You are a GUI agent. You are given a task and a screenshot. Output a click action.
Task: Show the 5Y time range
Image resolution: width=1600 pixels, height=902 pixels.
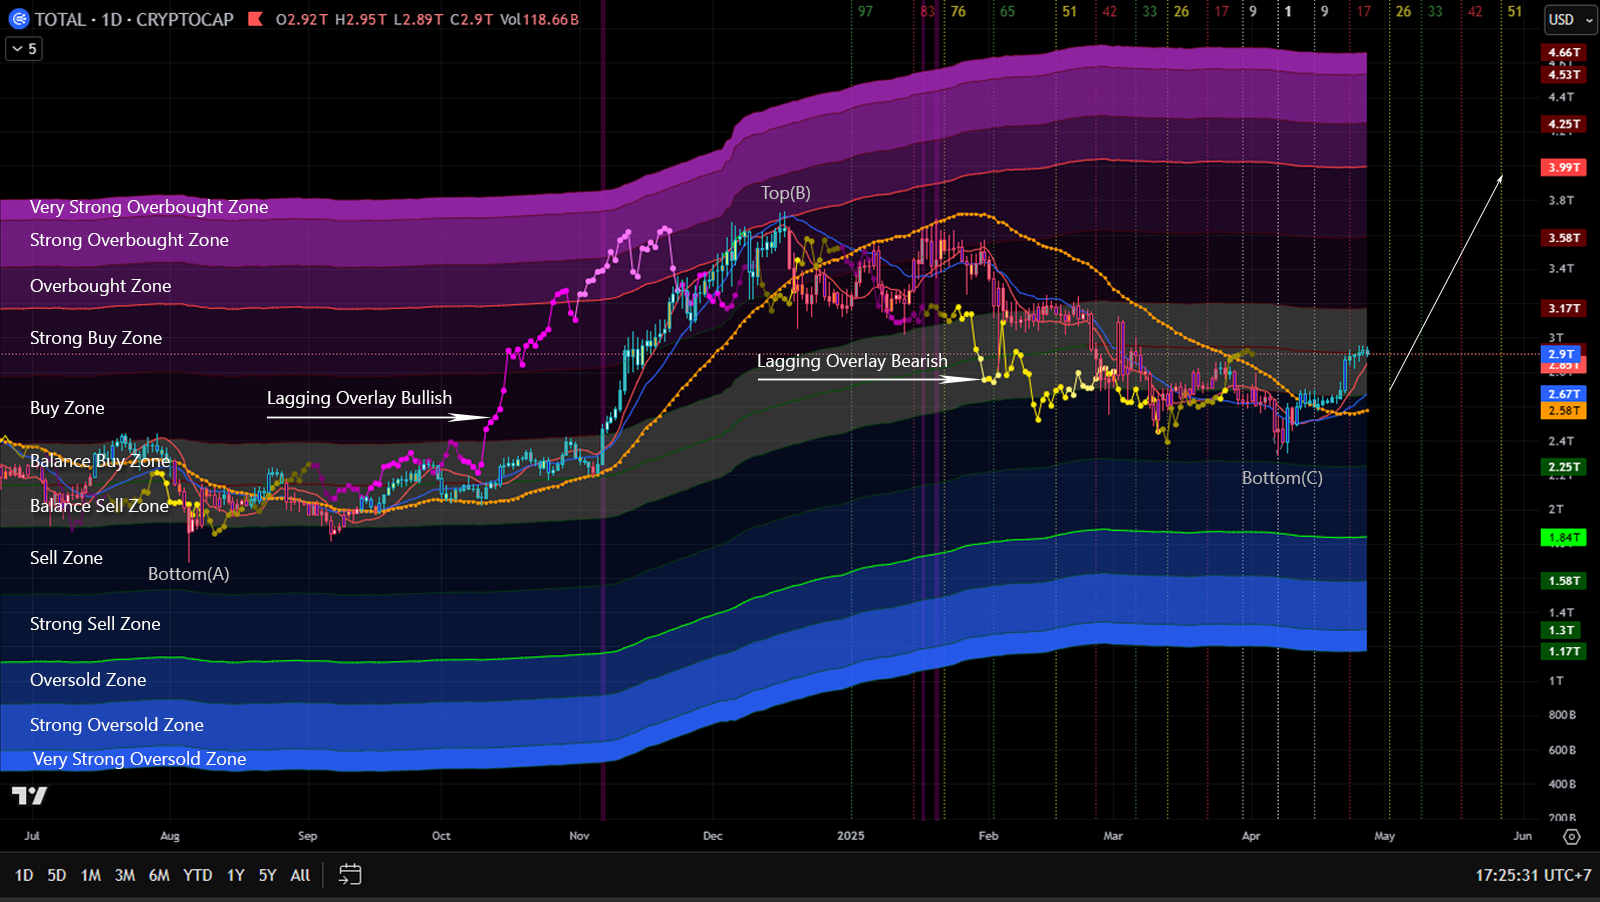[267, 875]
